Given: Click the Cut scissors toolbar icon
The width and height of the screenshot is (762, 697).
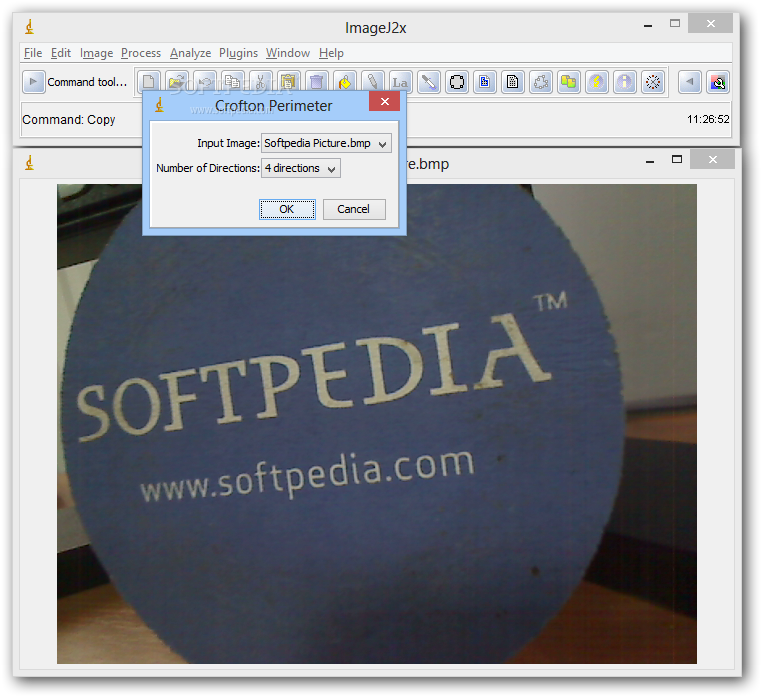Looking at the screenshot, I should (x=260, y=82).
